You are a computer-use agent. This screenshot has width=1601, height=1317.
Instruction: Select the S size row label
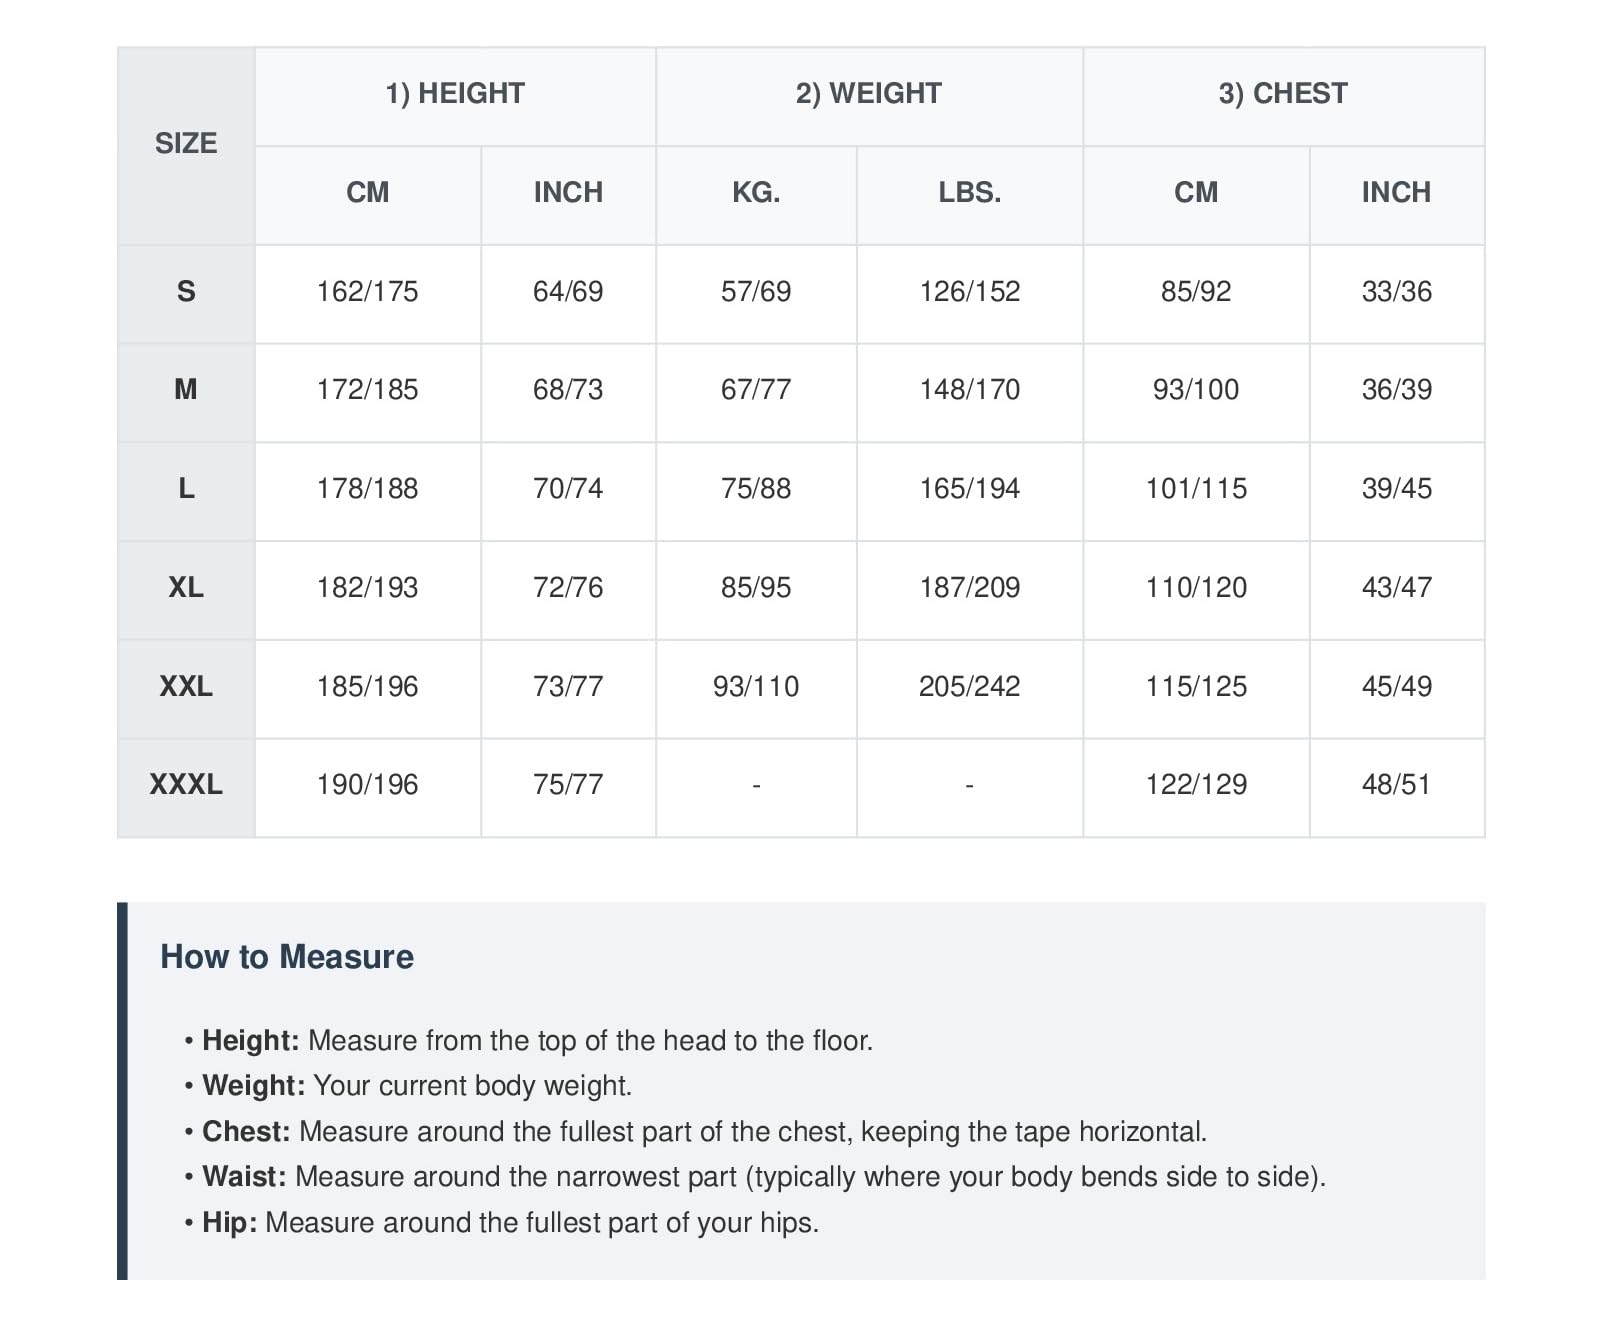point(186,294)
